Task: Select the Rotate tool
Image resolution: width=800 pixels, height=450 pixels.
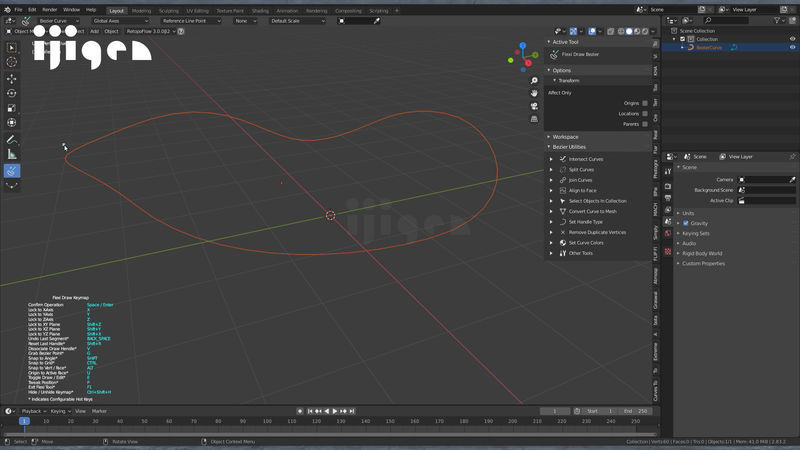Action: (x=11, y=93)
